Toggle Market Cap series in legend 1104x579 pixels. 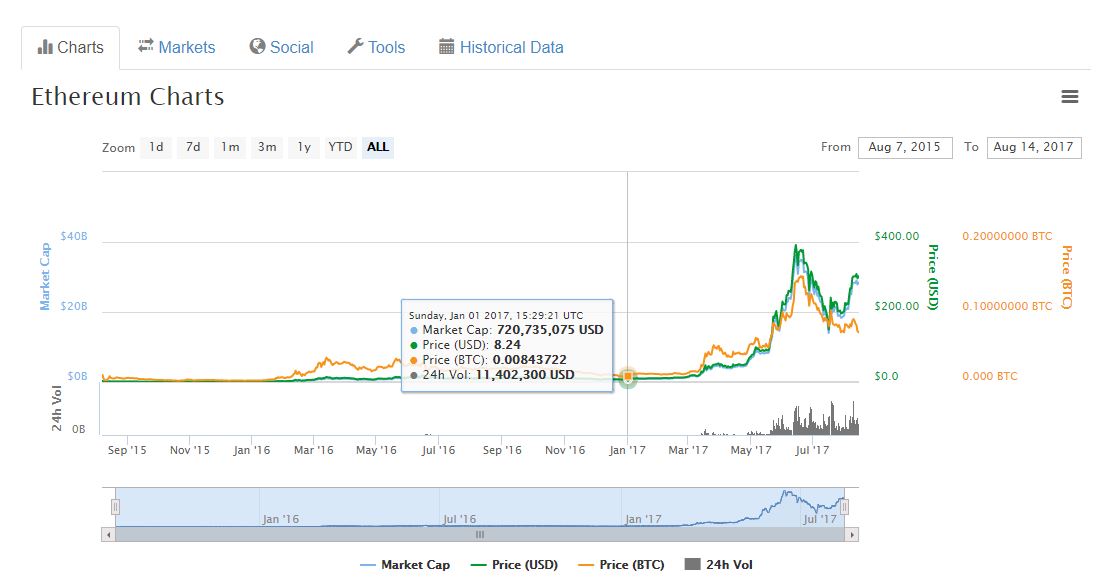point(405,565)
